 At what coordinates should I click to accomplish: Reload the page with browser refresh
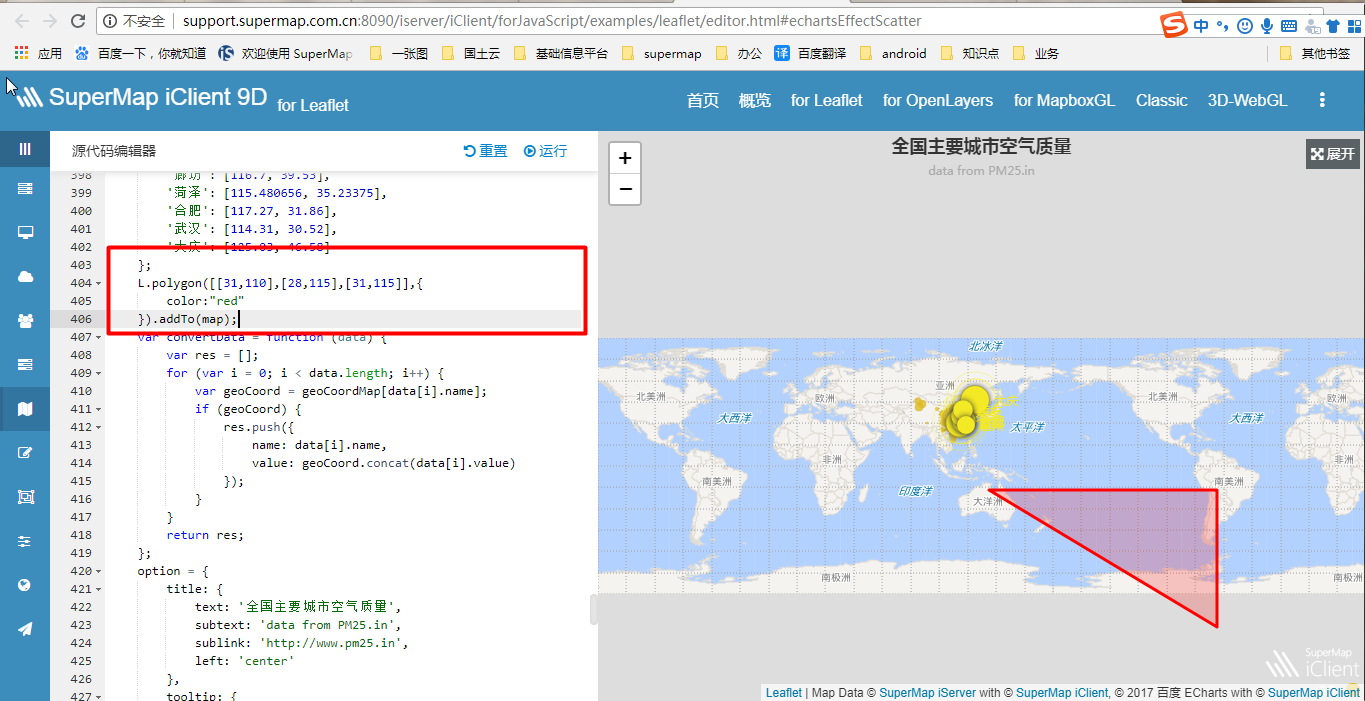tap(78, 21)
